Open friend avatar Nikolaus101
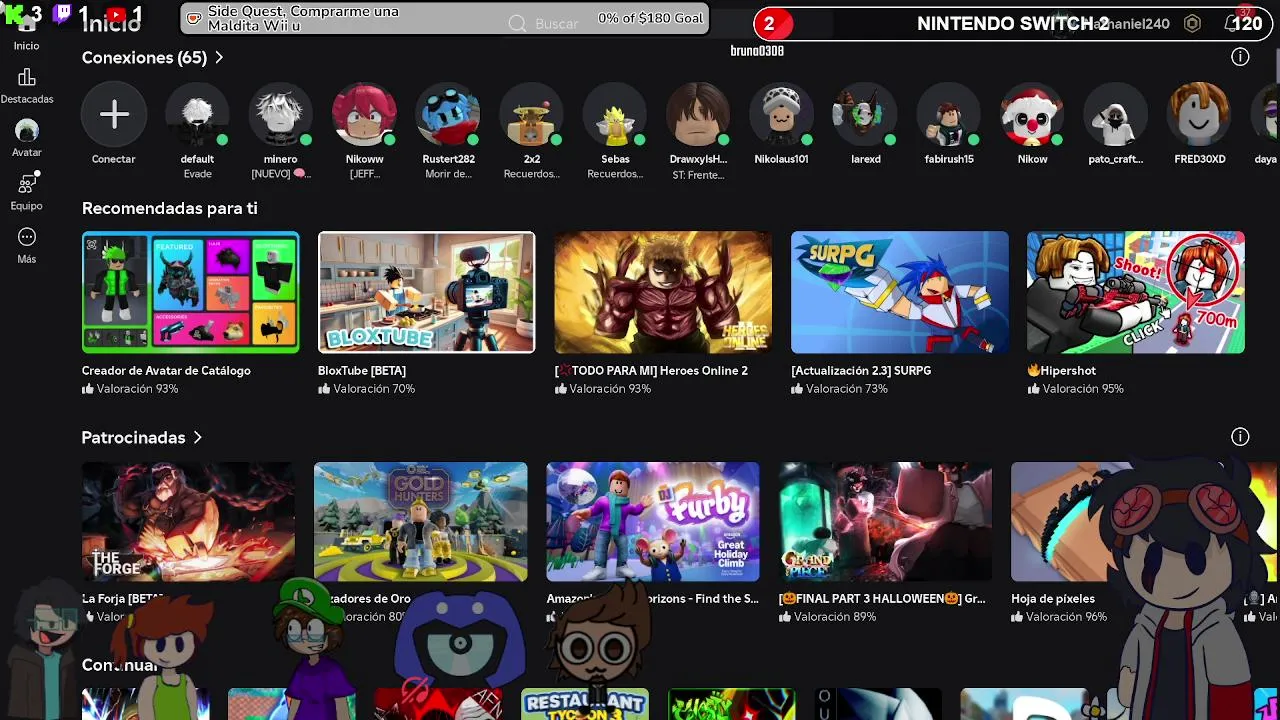This screenshot has width=1280, height=720. (x=781, y=115)
